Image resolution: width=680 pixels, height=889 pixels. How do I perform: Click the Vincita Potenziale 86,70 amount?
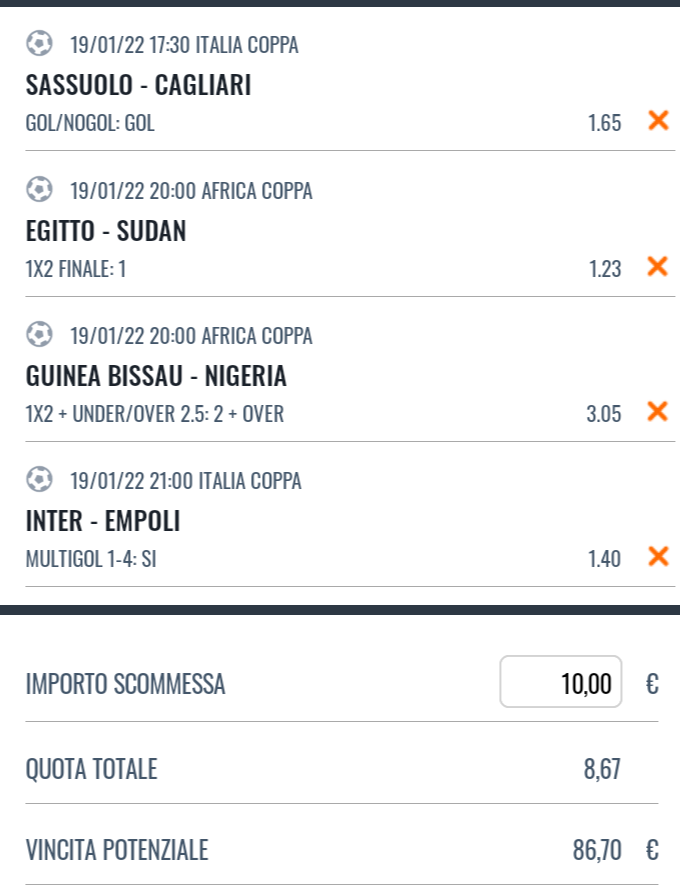pos(597,850)
